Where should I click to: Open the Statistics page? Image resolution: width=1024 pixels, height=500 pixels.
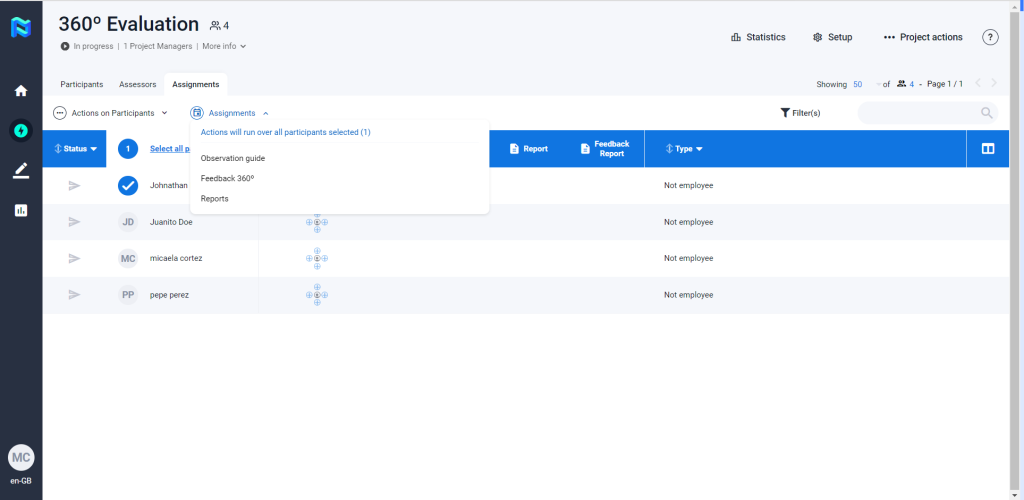[758, 37]
